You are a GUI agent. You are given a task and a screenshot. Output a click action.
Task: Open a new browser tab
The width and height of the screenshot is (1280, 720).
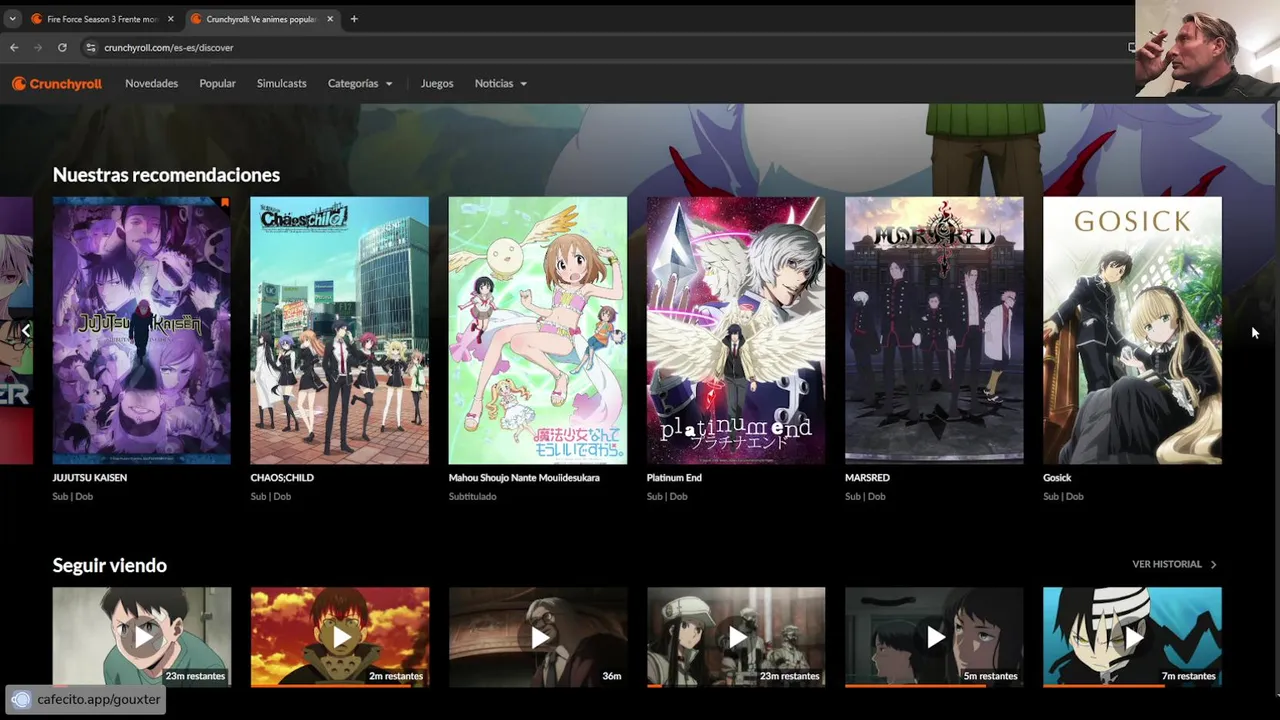click(354, 19)
